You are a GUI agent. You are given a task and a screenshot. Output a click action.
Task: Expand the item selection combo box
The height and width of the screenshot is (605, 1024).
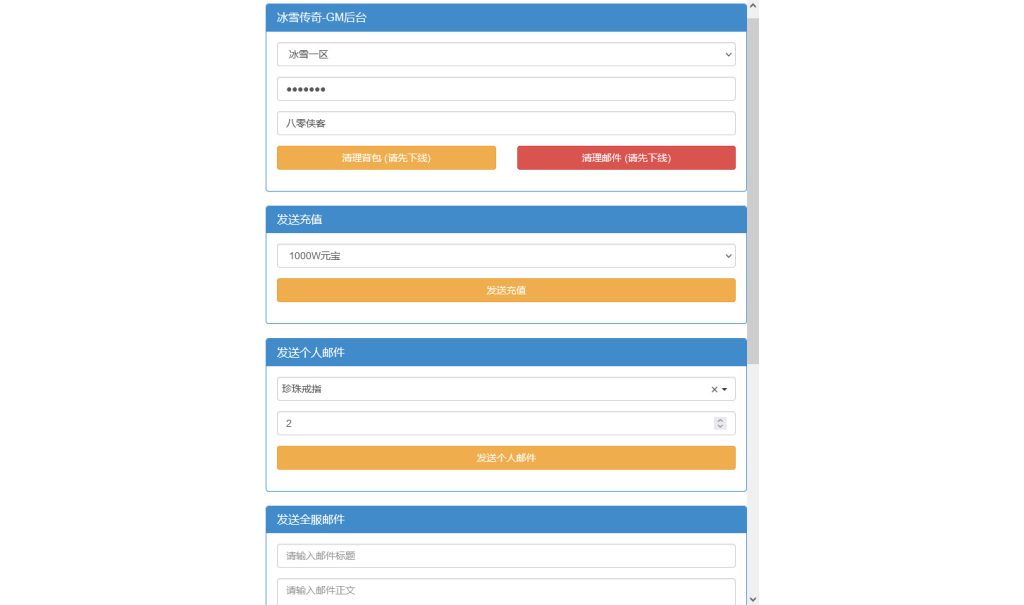pyautogui.click(x=506, y=388)
